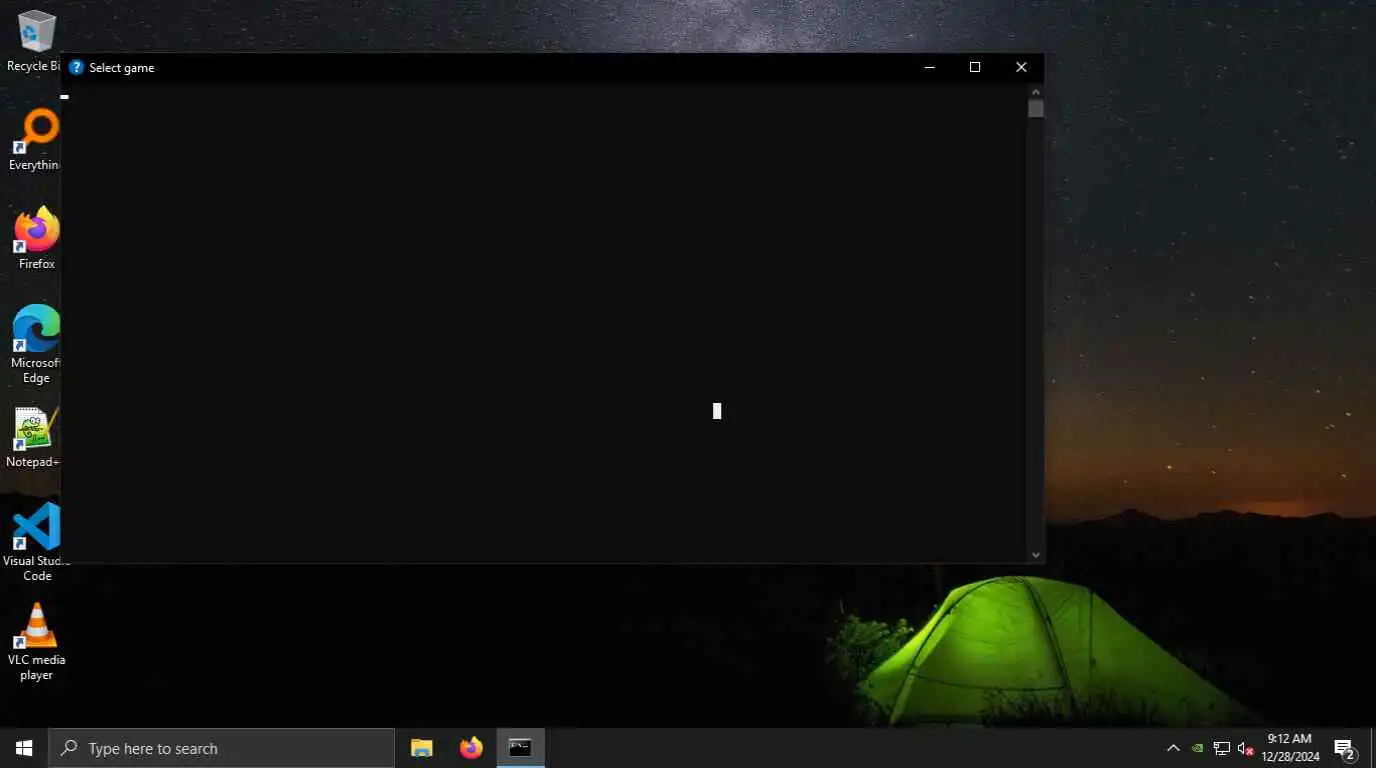1376x768 pixels.
Task: Click the console scrollbar up arrow
Action: tap(1036, 91)
